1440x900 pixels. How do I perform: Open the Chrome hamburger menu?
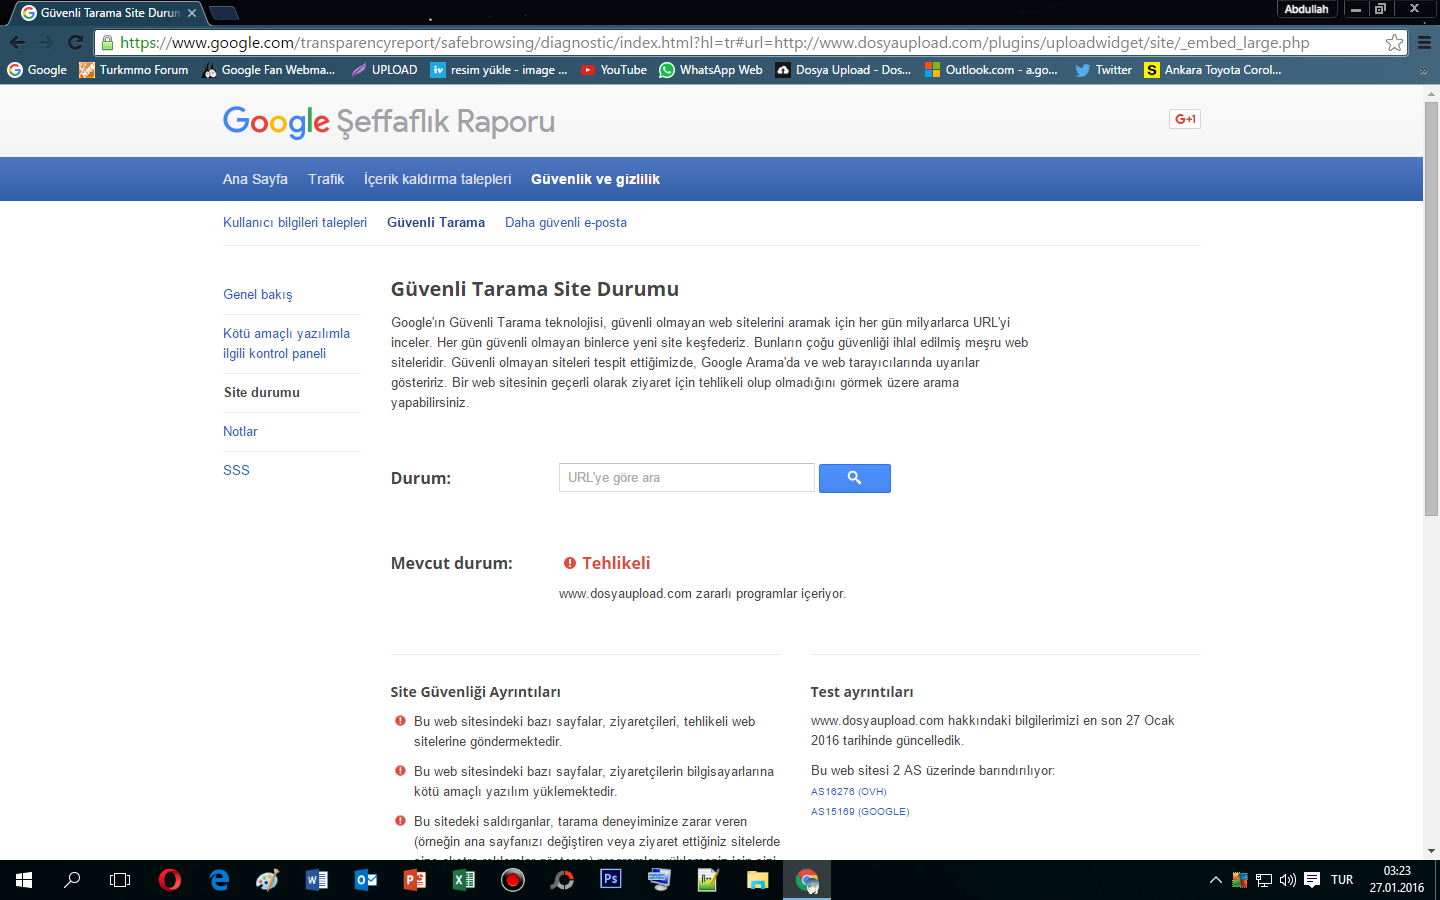(x=1425, y=42)
